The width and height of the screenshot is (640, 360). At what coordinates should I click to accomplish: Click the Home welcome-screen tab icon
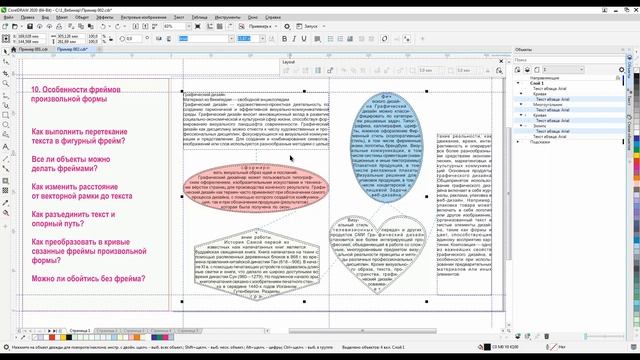coord(13,49)
